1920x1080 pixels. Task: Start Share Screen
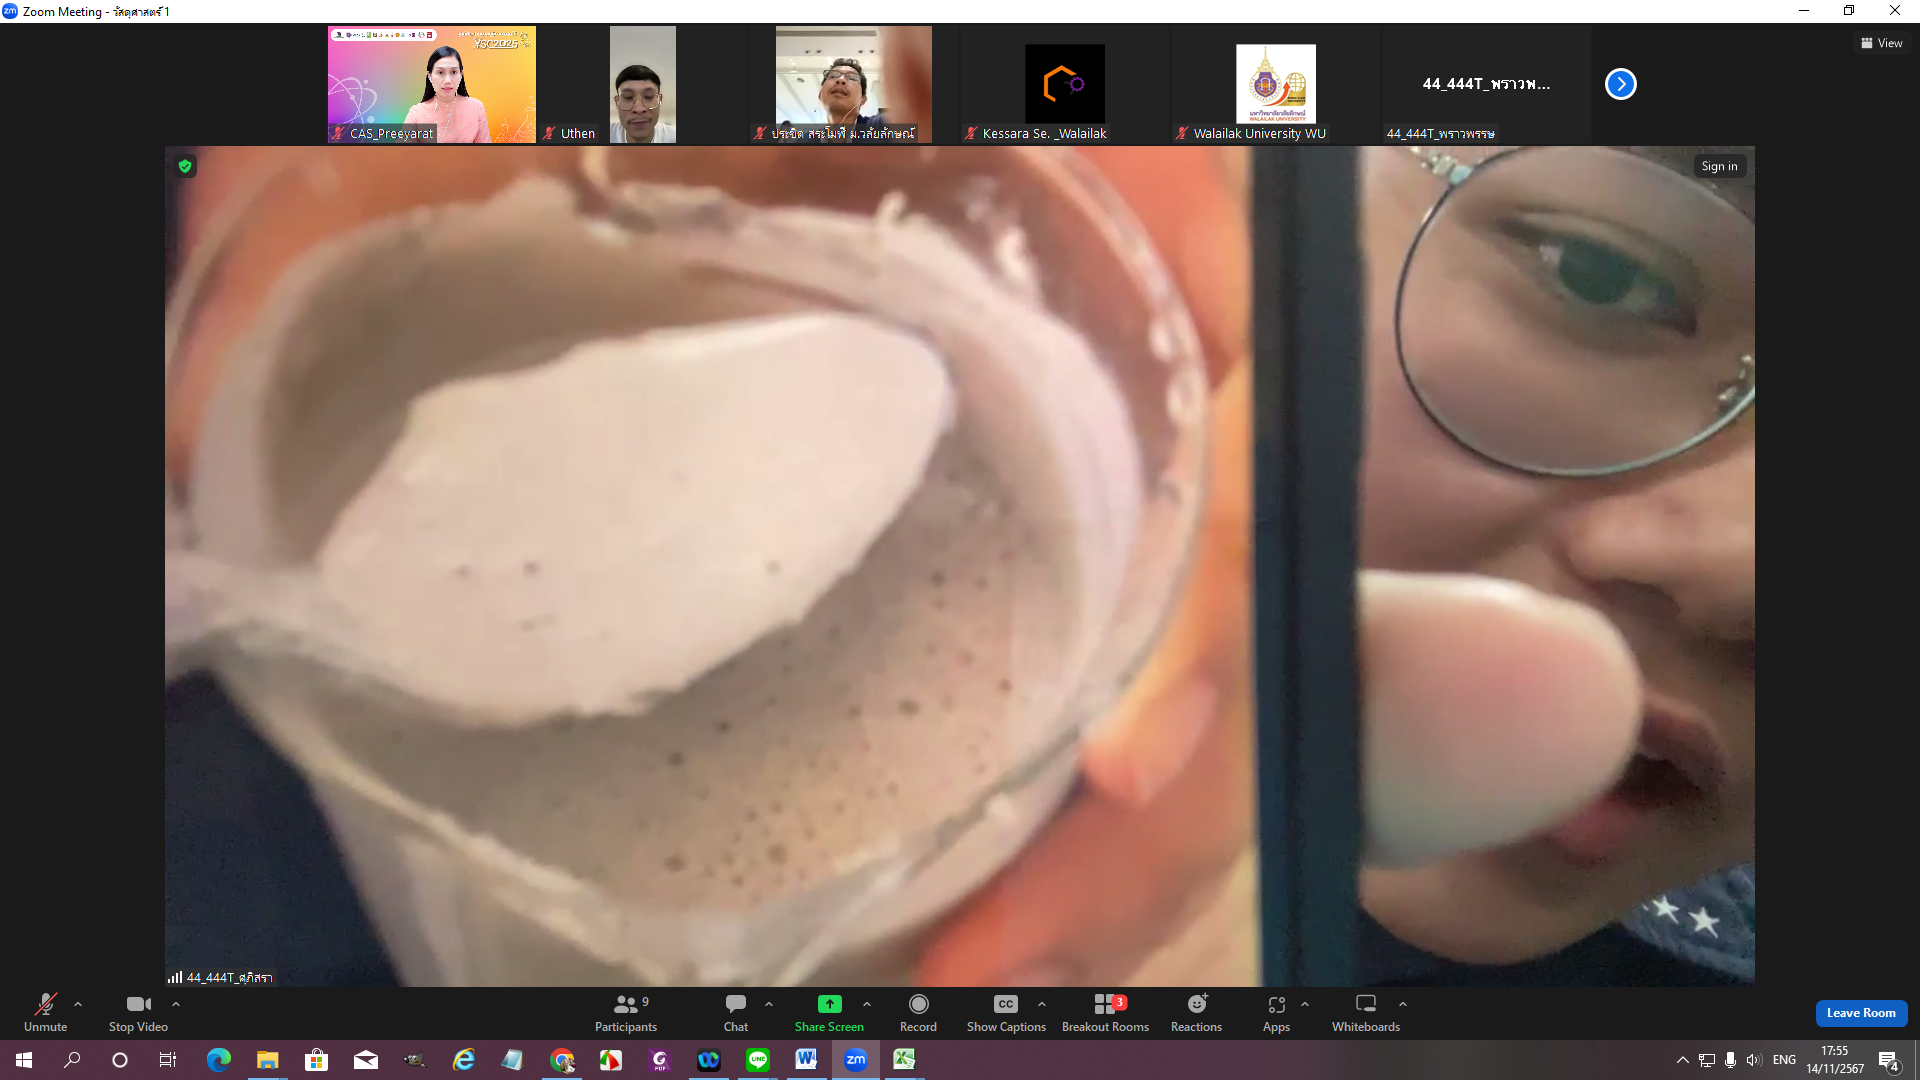pos(829,1012)
